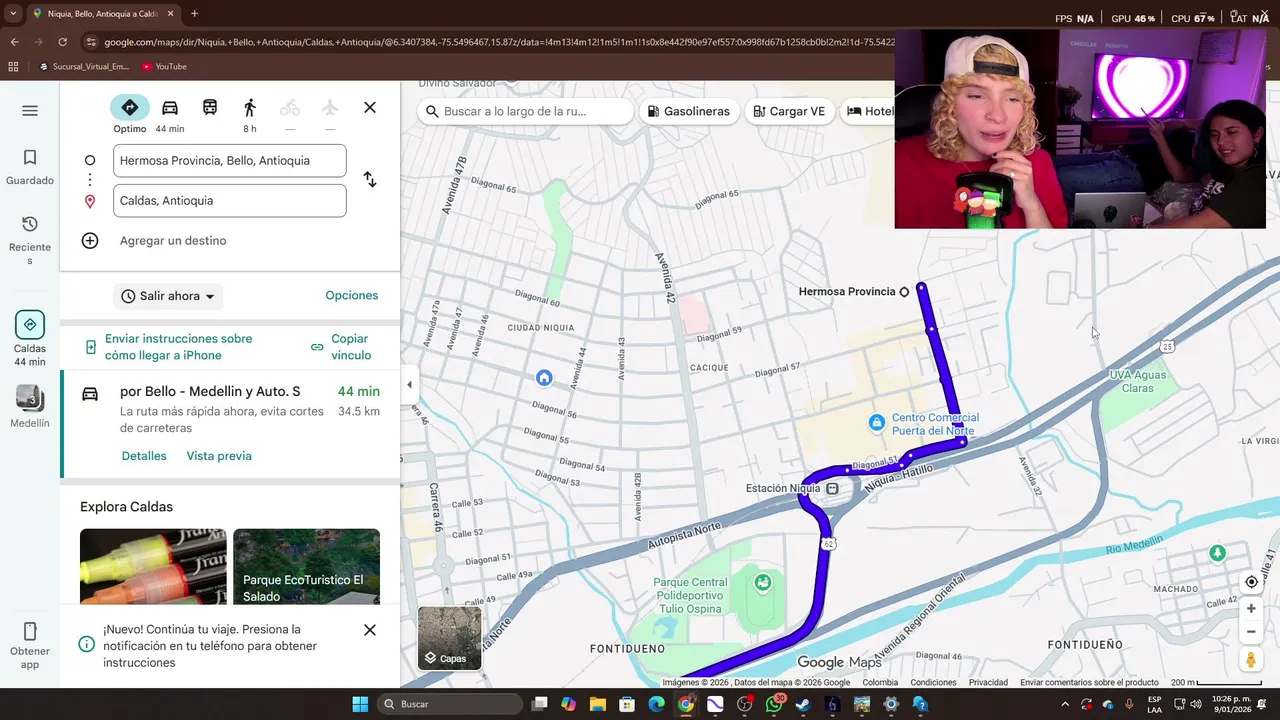Screen dimensions: 1280x720
Task: Open the Recientes history panel
Action: (30, 240)
